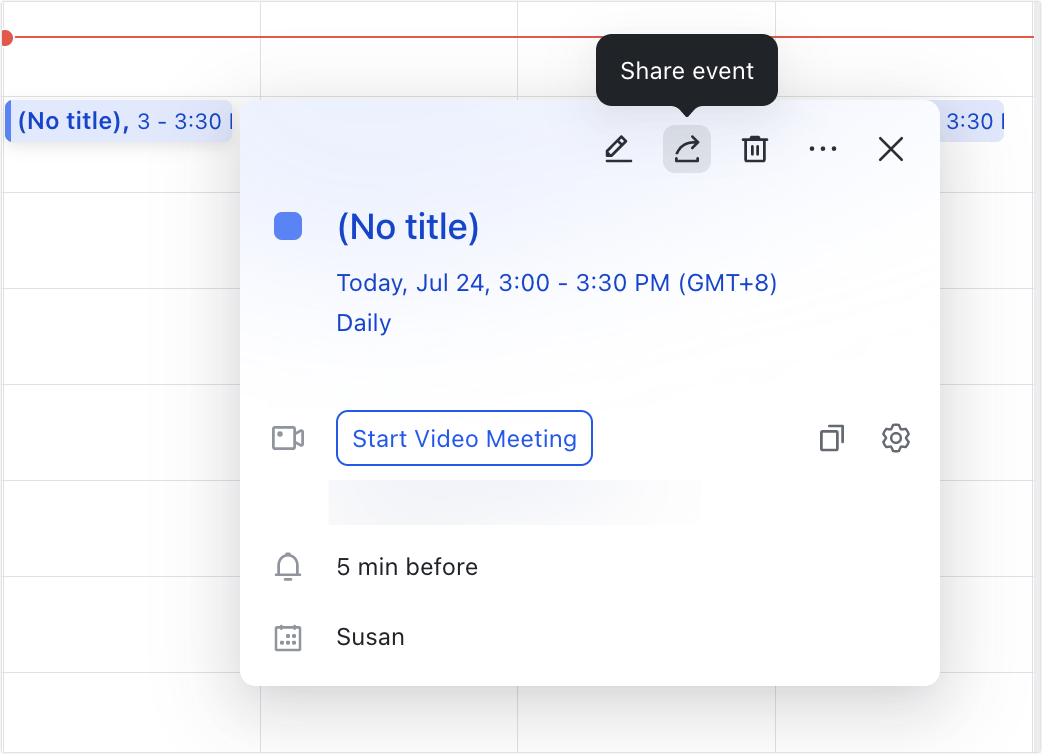Close the event details popup

click(890, 149)
